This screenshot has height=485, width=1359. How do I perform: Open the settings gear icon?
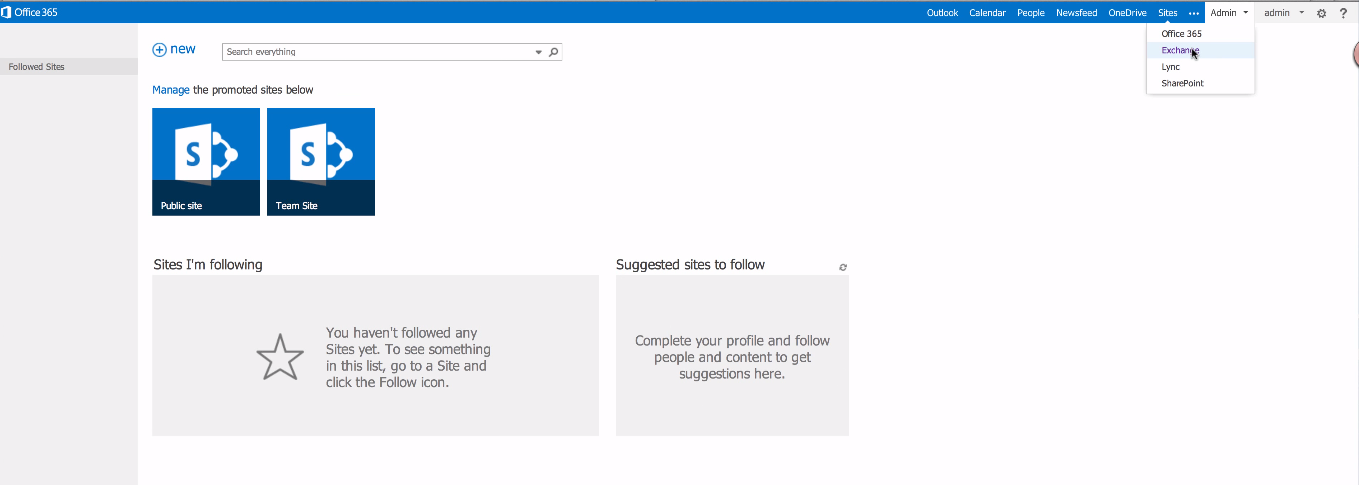1321,13
